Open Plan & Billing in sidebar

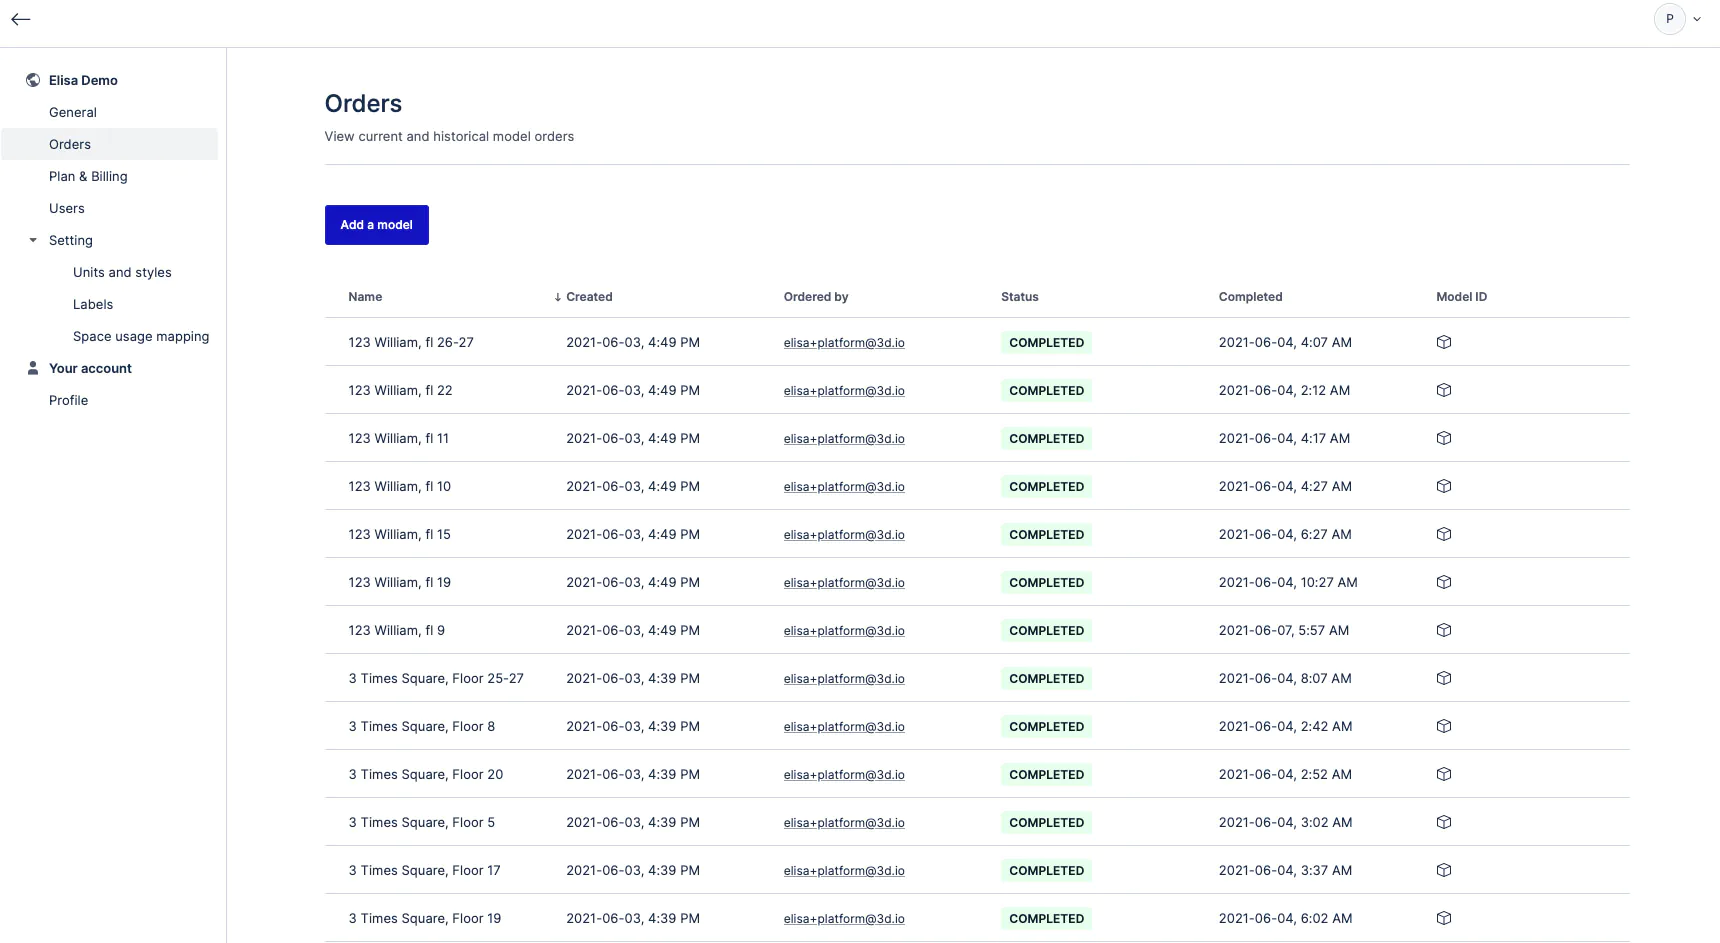coord(88,176)
